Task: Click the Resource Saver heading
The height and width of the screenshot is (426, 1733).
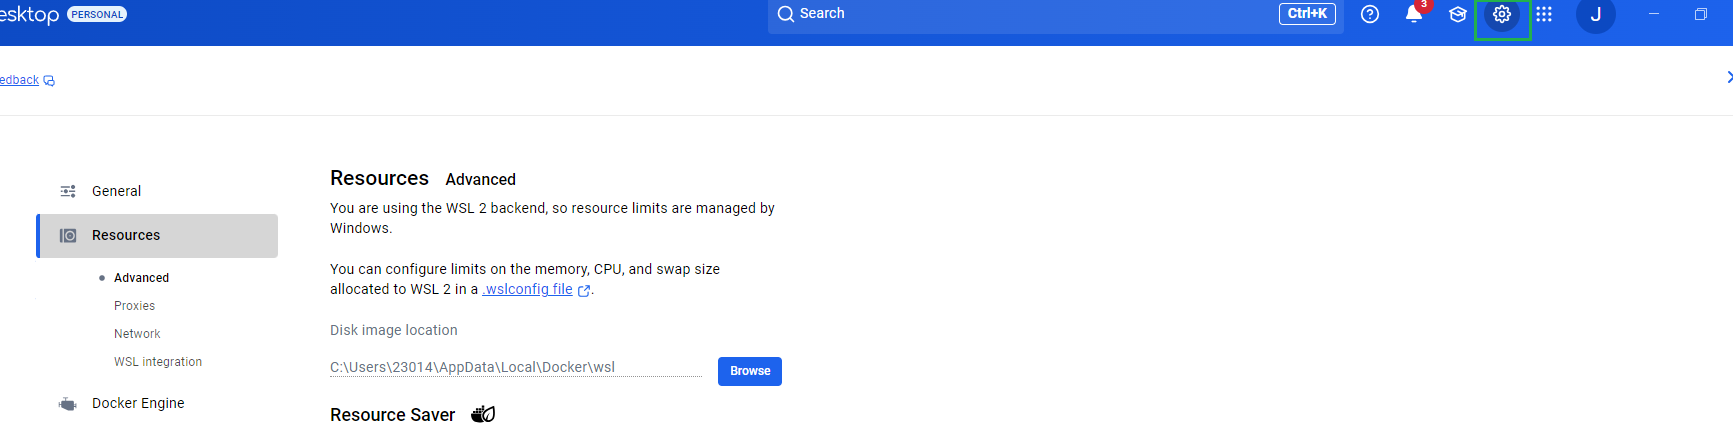Action: tap(392, 415)
